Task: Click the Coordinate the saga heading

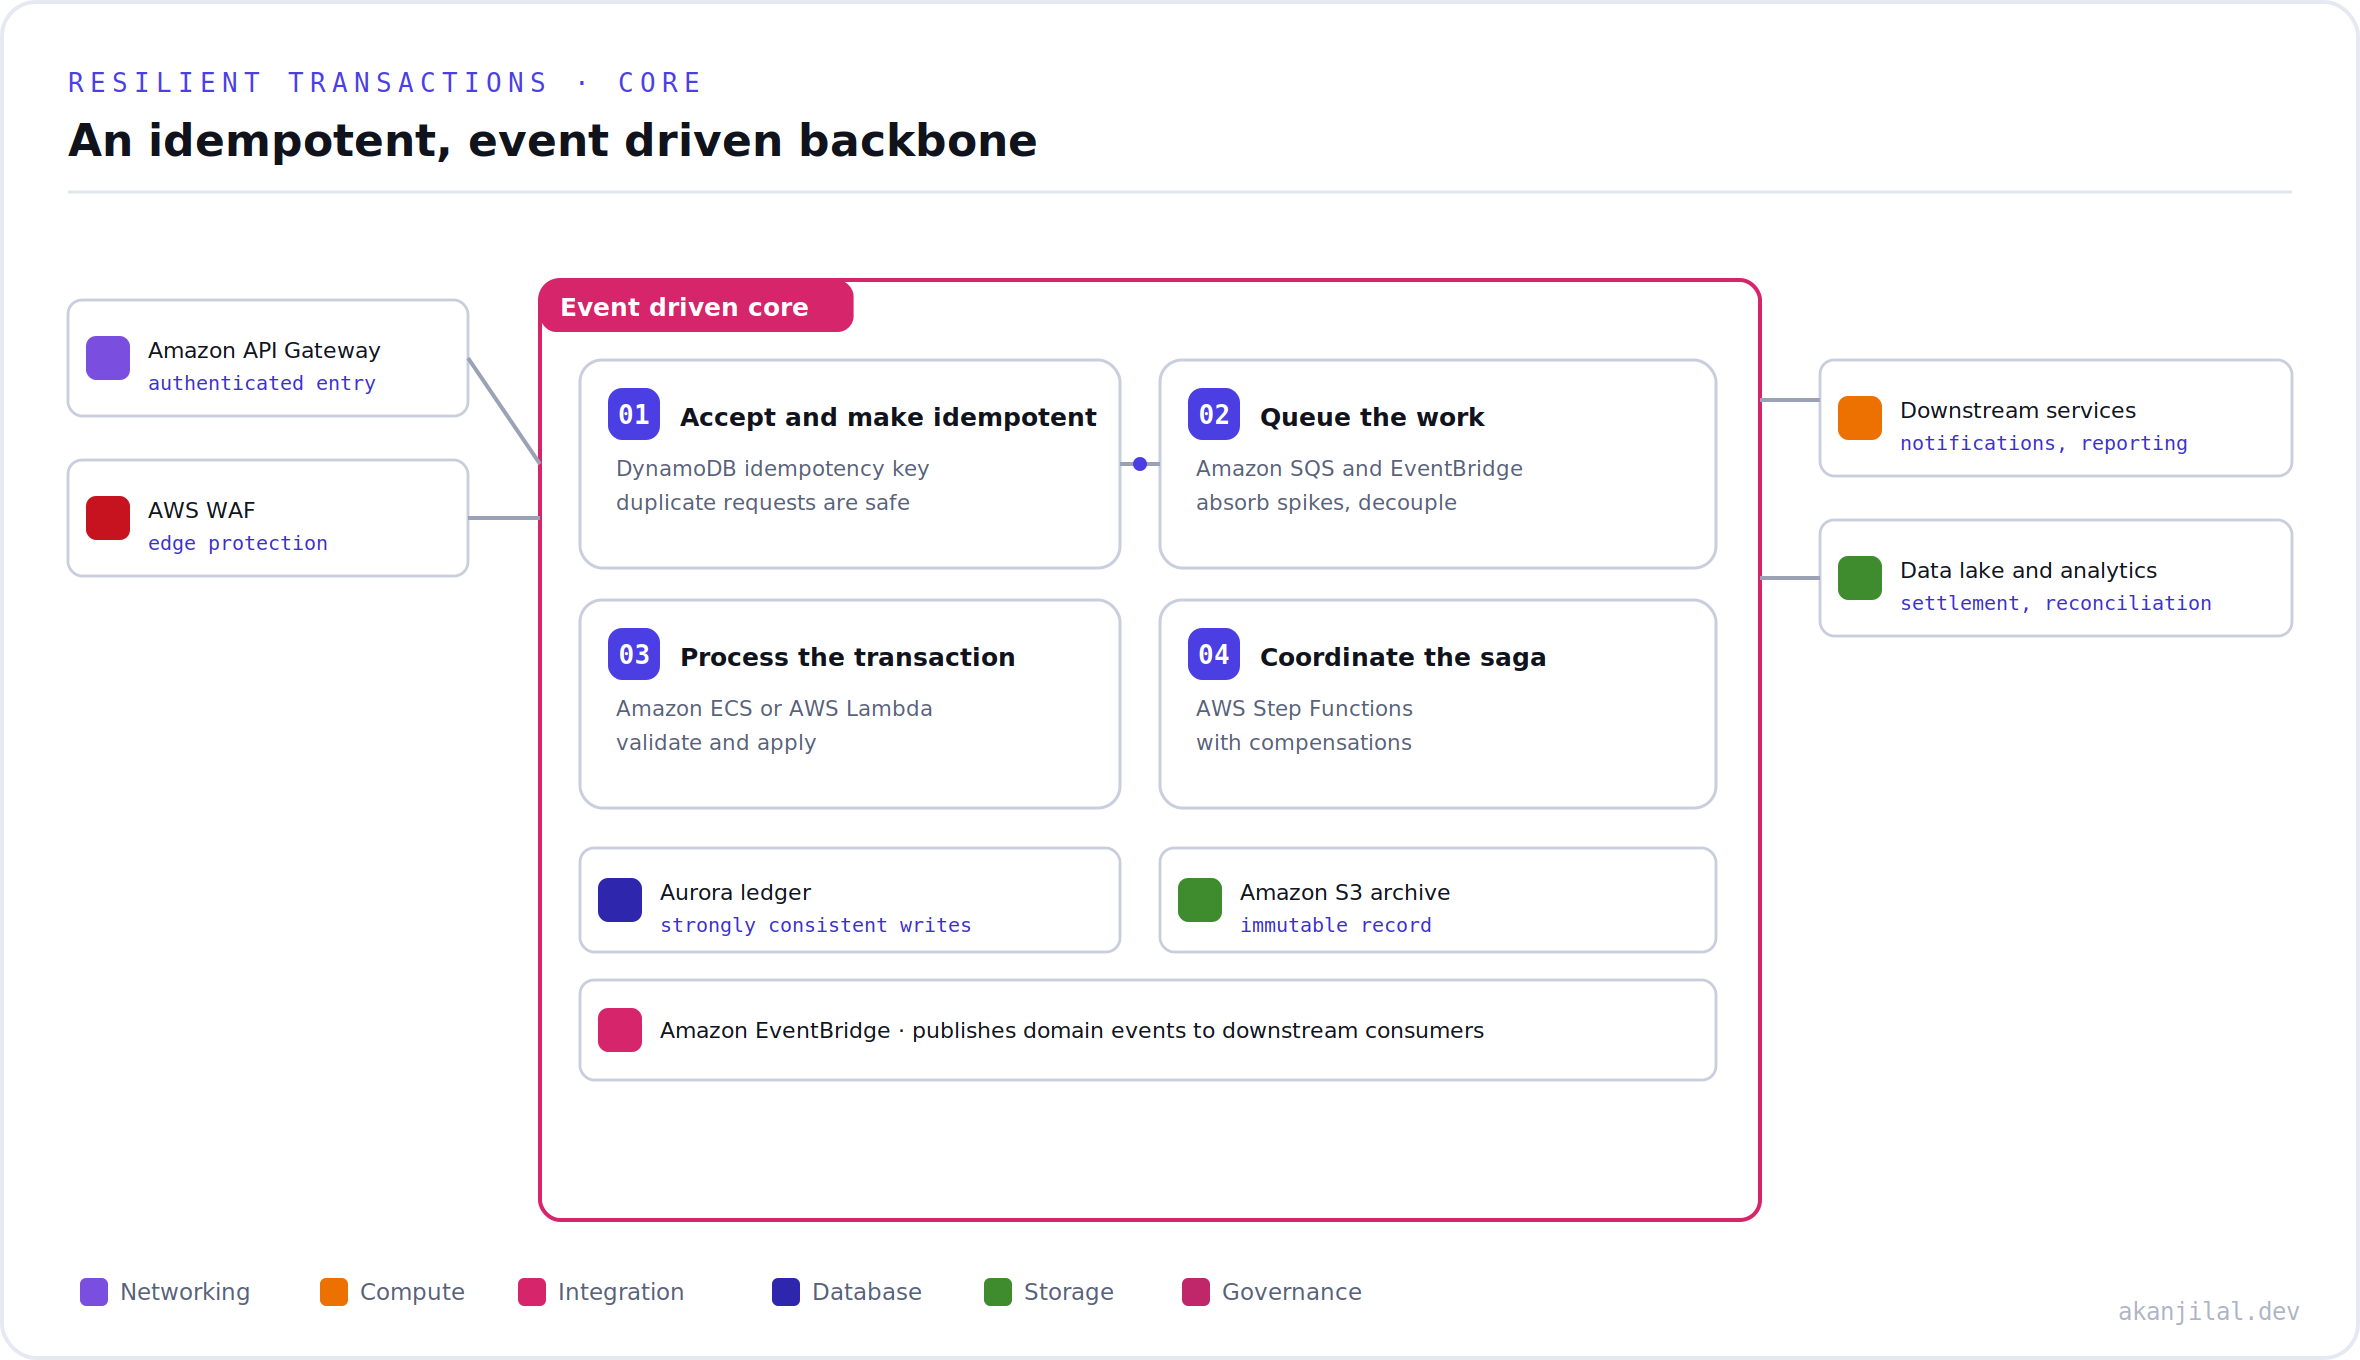Action: pyautogui.click(x=1403, y=657)
